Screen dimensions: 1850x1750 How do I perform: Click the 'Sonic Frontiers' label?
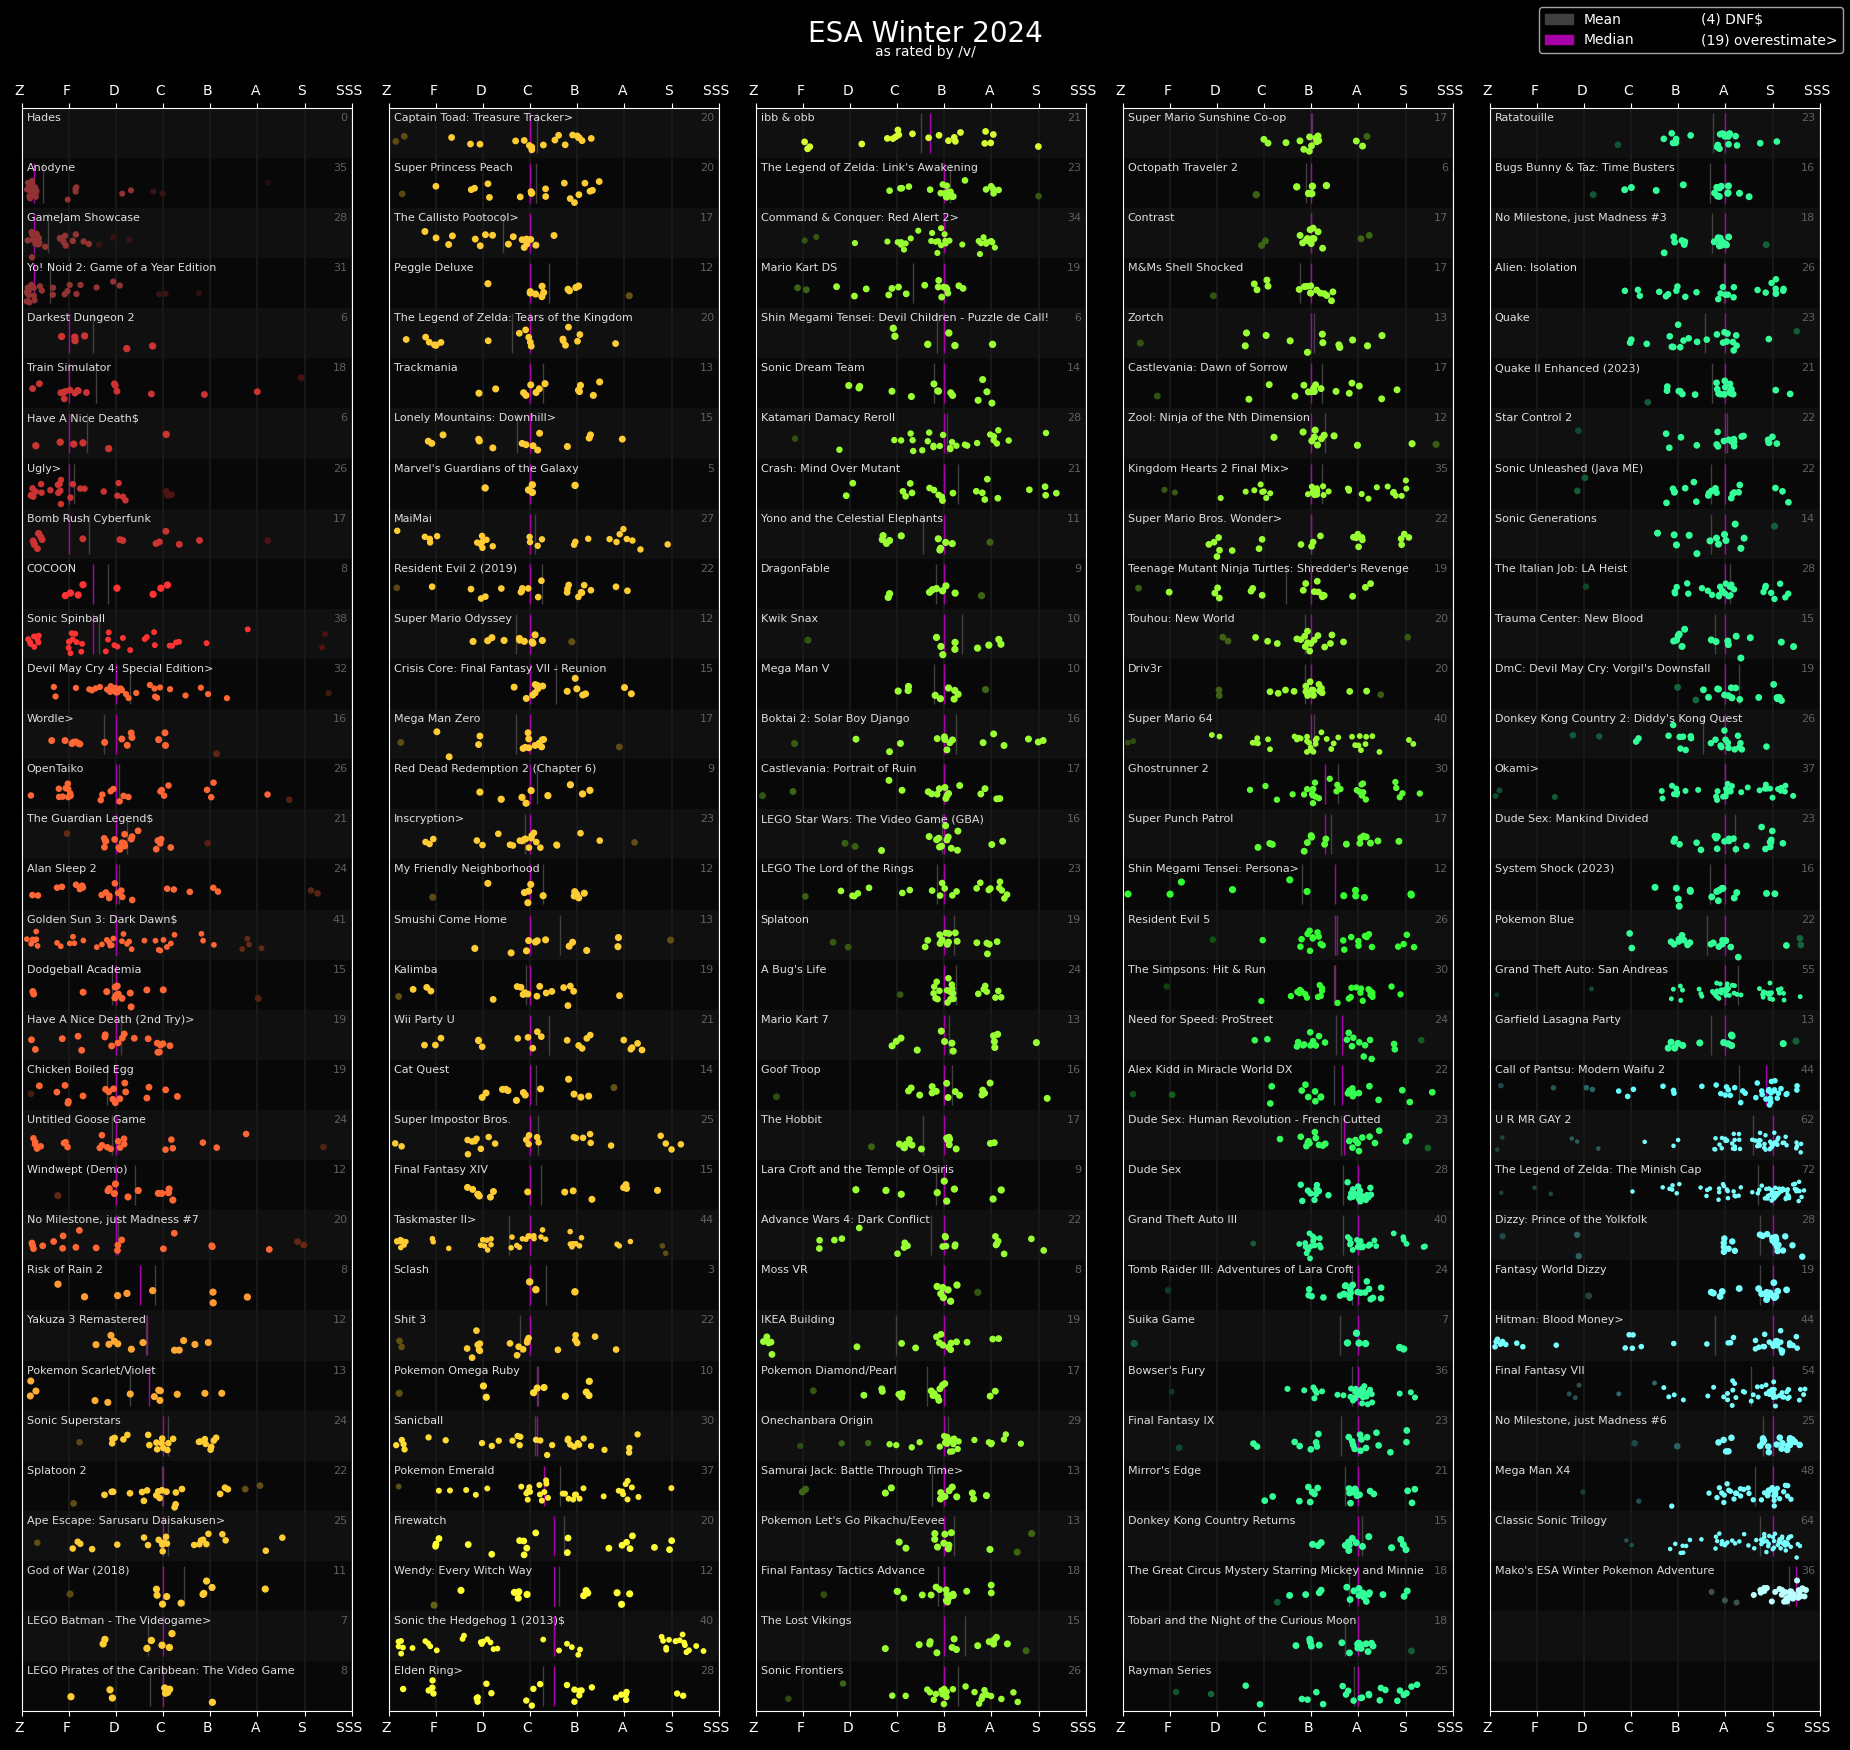pyautogui.click(x=802, y=1671)
